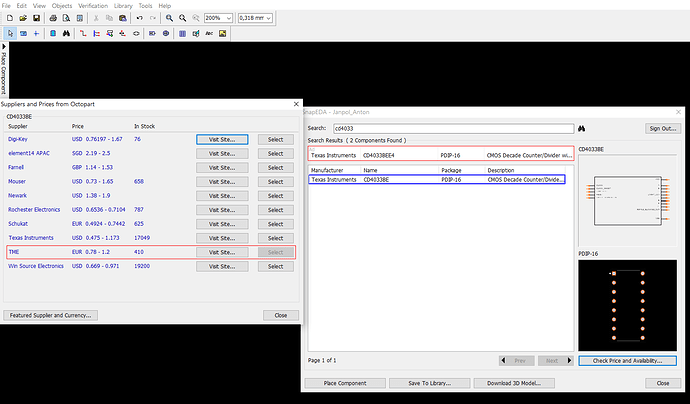Click the New file toolbar icon
690x404 pixels.
click(9, 18)
